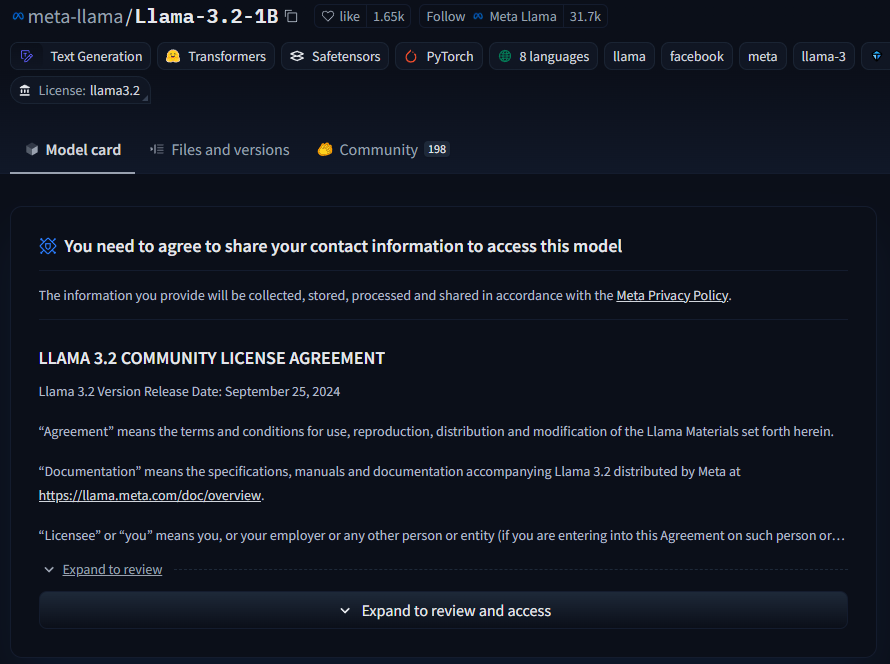Image resolution: width=890 pixels, height=664 pixels.
Task: Switch to Files and versions tab
Action: coord(219,150)
